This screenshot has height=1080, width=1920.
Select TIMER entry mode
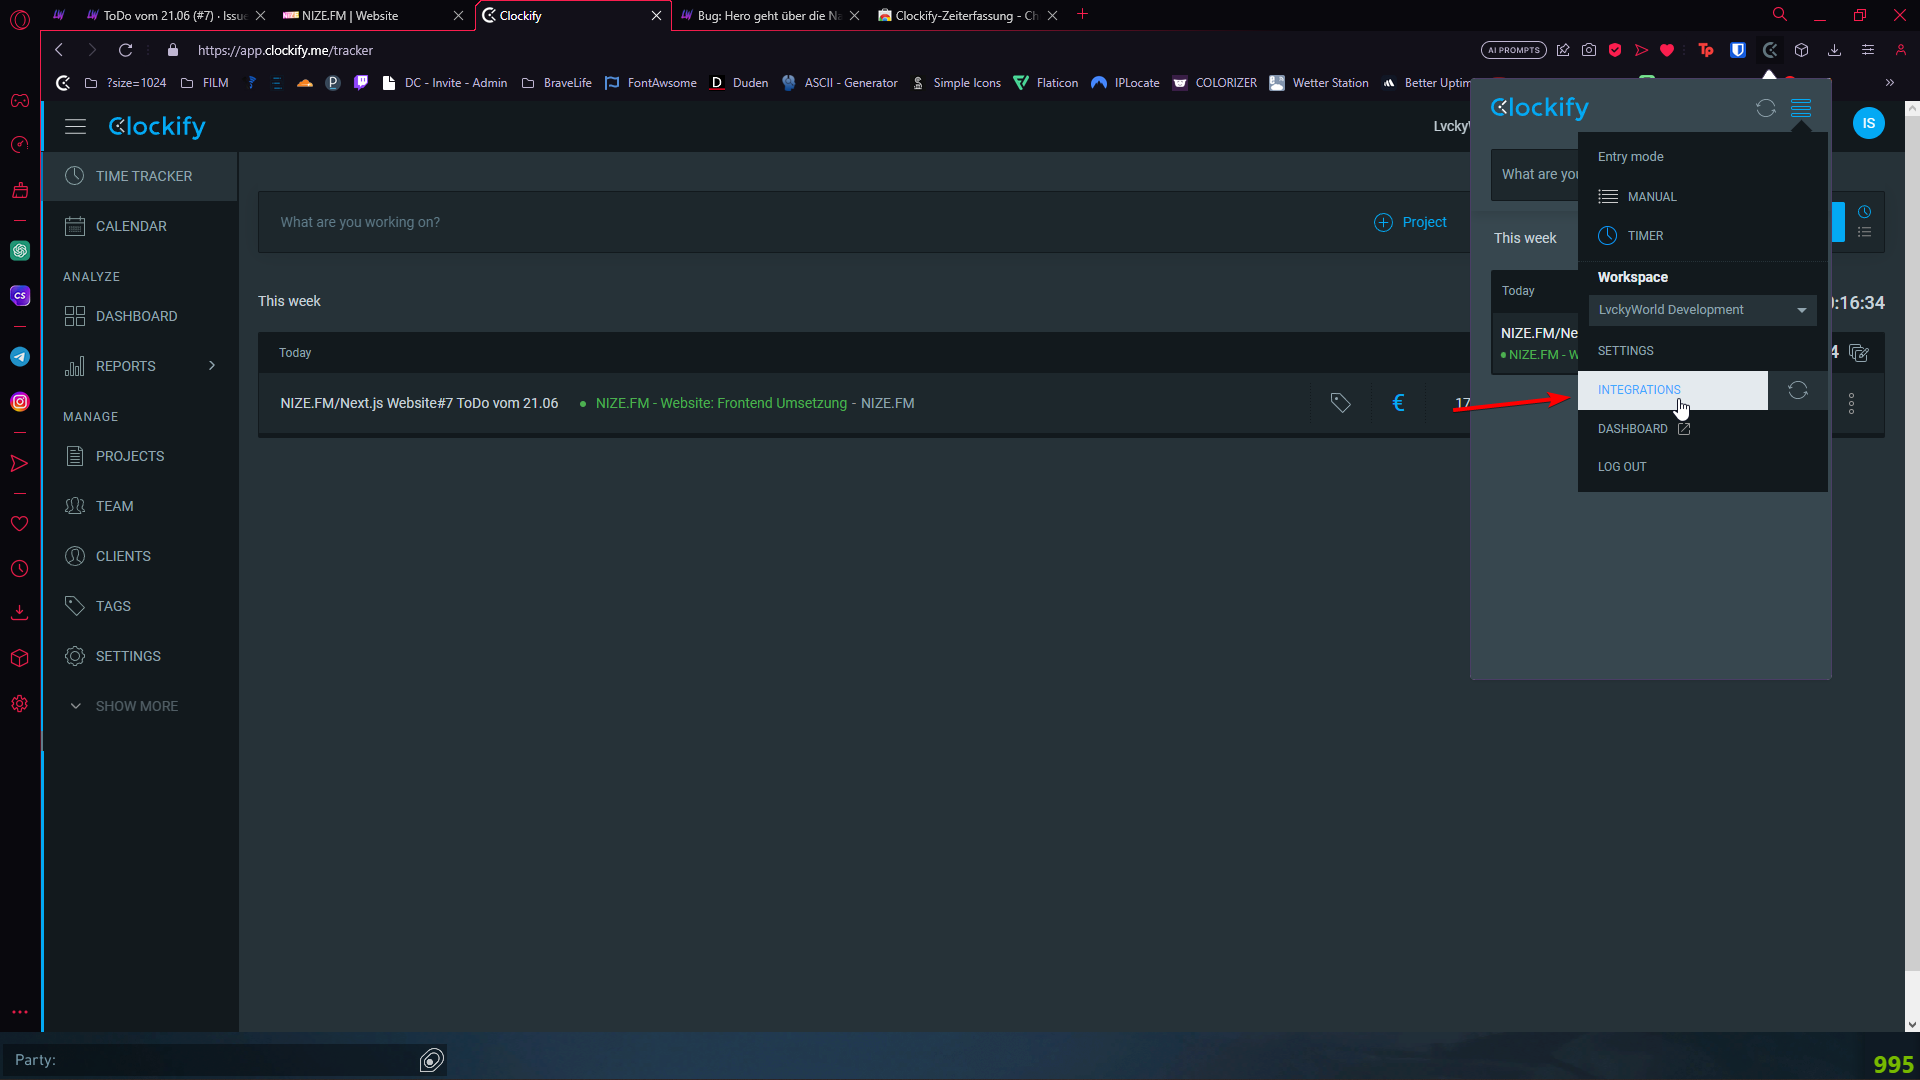(1645, 236)
